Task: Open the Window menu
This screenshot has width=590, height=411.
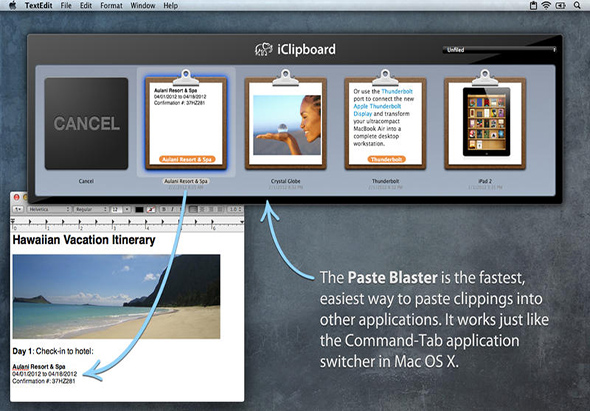Action: point(143,6)
